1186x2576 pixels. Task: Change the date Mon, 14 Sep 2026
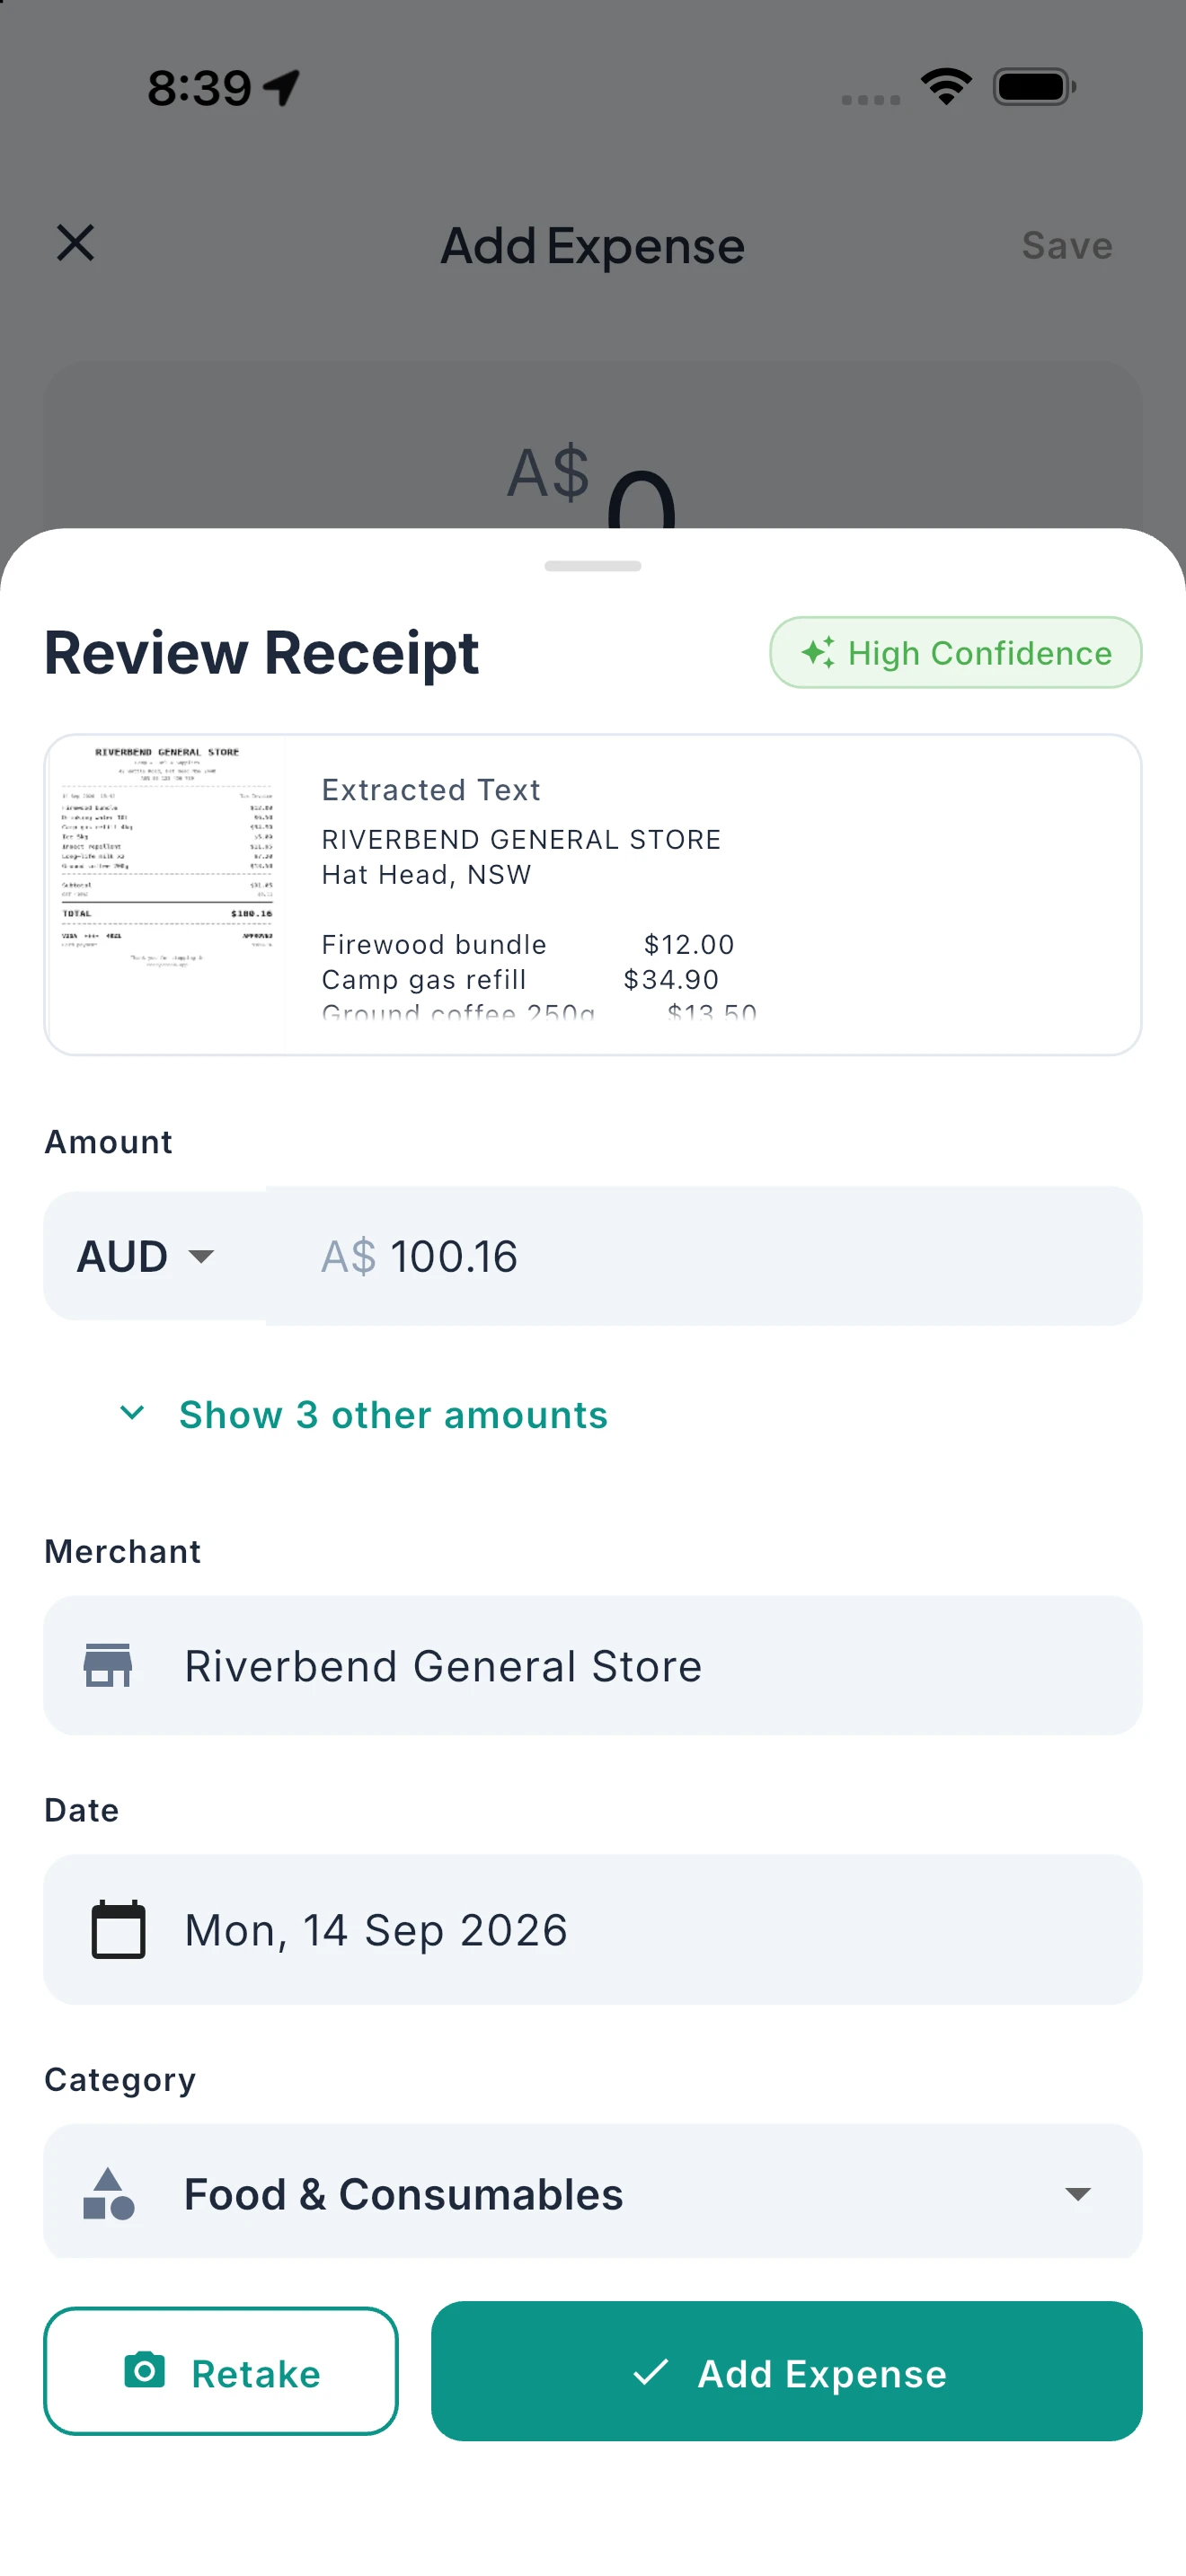point(593,1929)
